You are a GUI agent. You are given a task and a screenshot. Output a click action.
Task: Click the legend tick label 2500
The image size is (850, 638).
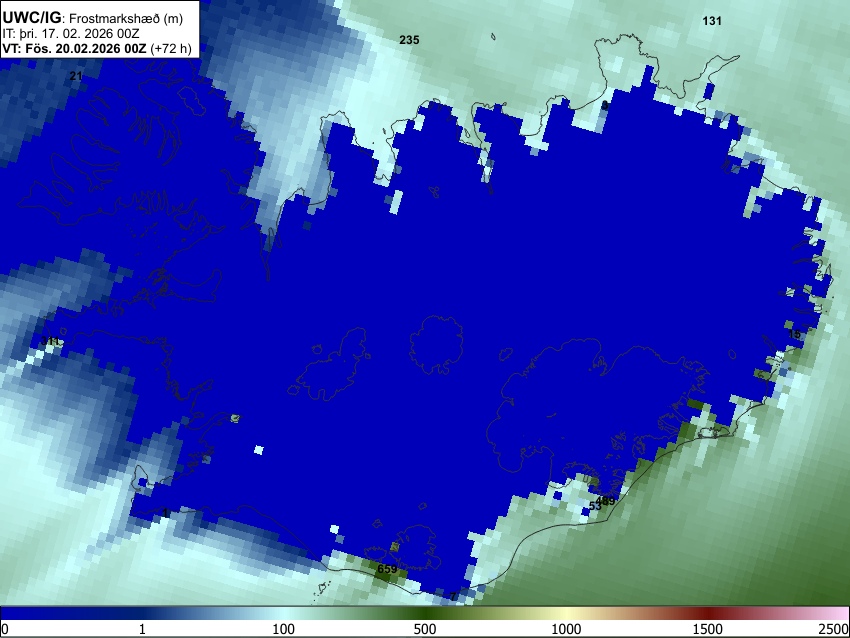pos(834,629)
